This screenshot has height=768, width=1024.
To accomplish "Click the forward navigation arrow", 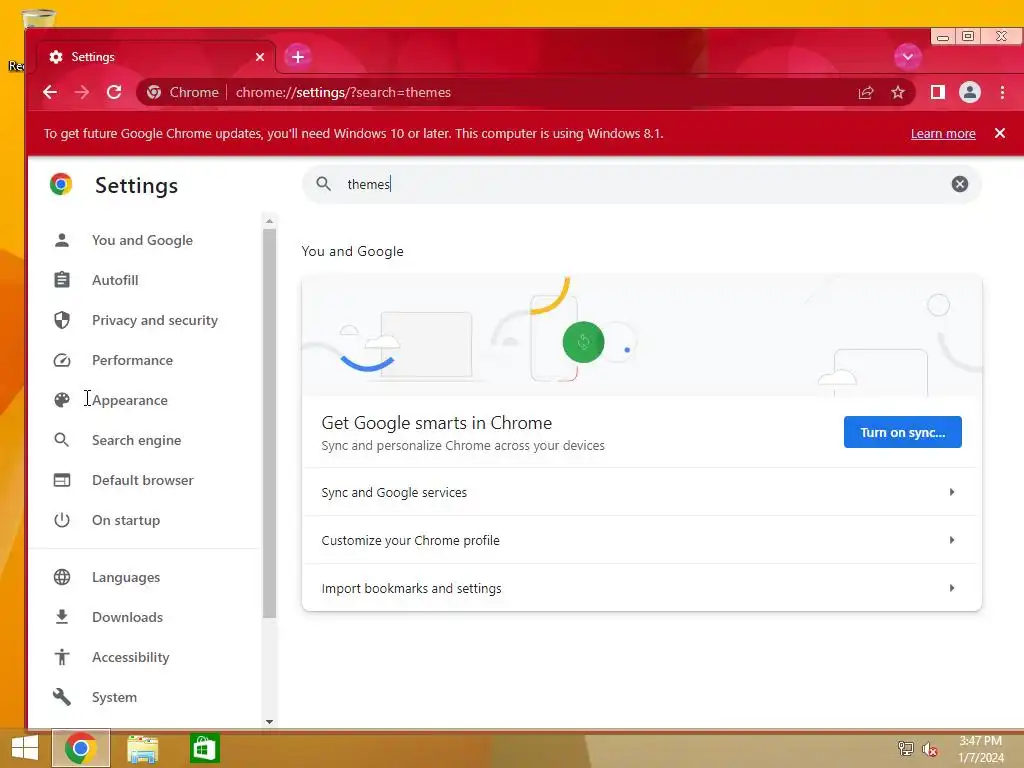I will (82, 92).
